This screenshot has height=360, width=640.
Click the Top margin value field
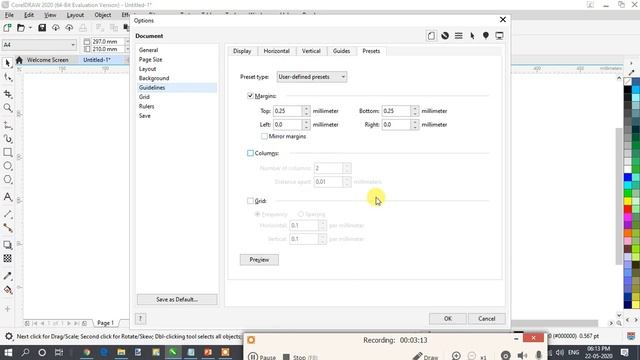click(x=288, y=111)
